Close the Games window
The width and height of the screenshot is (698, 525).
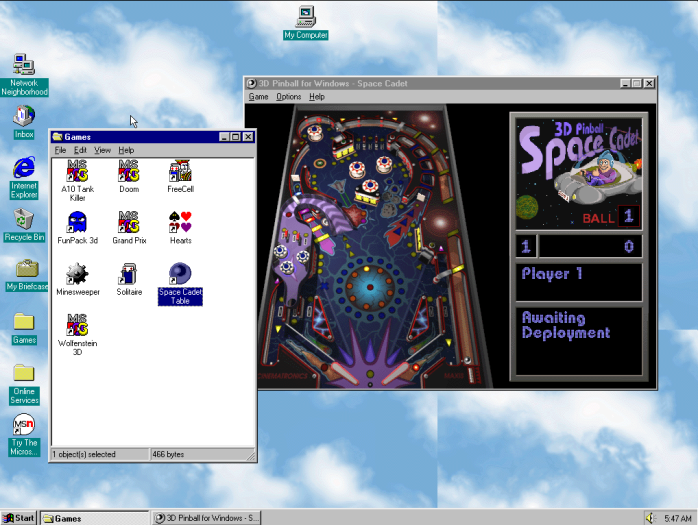point(248,137)
